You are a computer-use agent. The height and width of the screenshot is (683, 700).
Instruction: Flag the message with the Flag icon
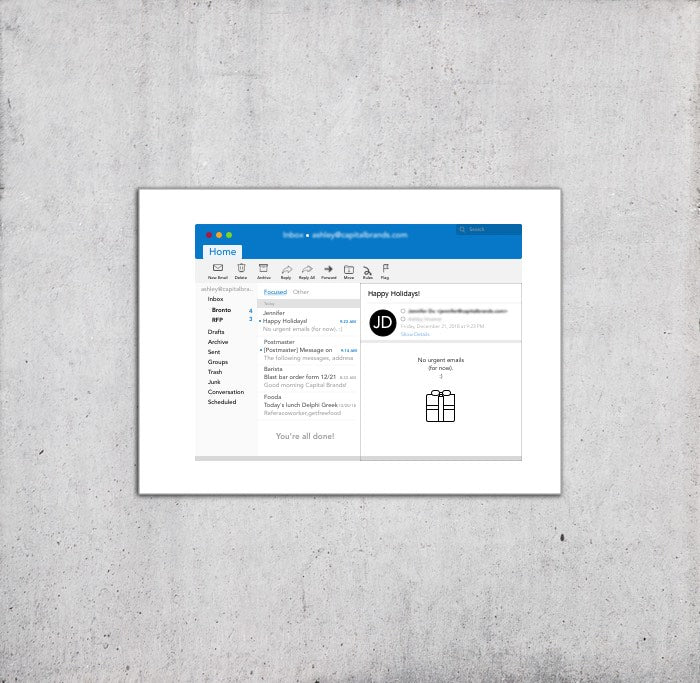click(385, 269)
